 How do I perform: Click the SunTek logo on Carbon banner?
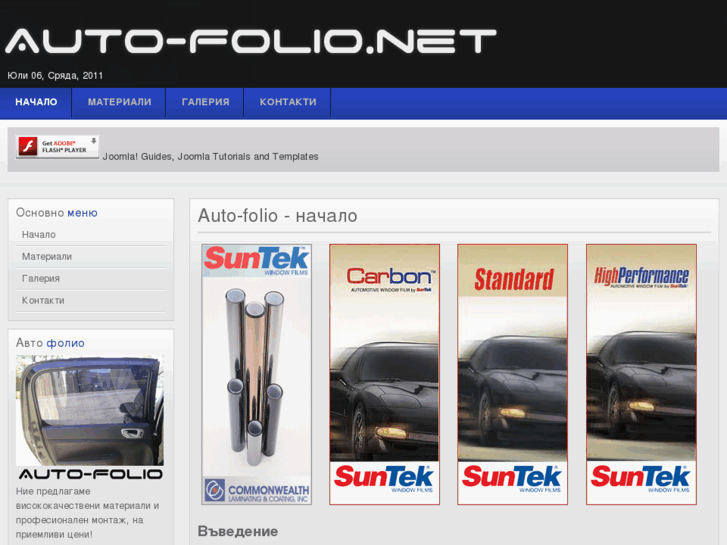[384, 478]
